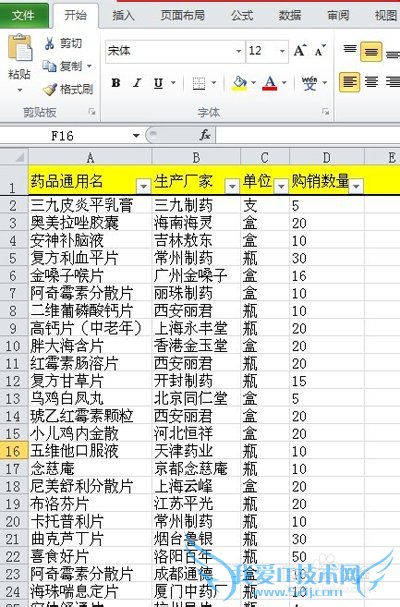
Task: Click the Cut scissors icon
Action: (50, 43)
